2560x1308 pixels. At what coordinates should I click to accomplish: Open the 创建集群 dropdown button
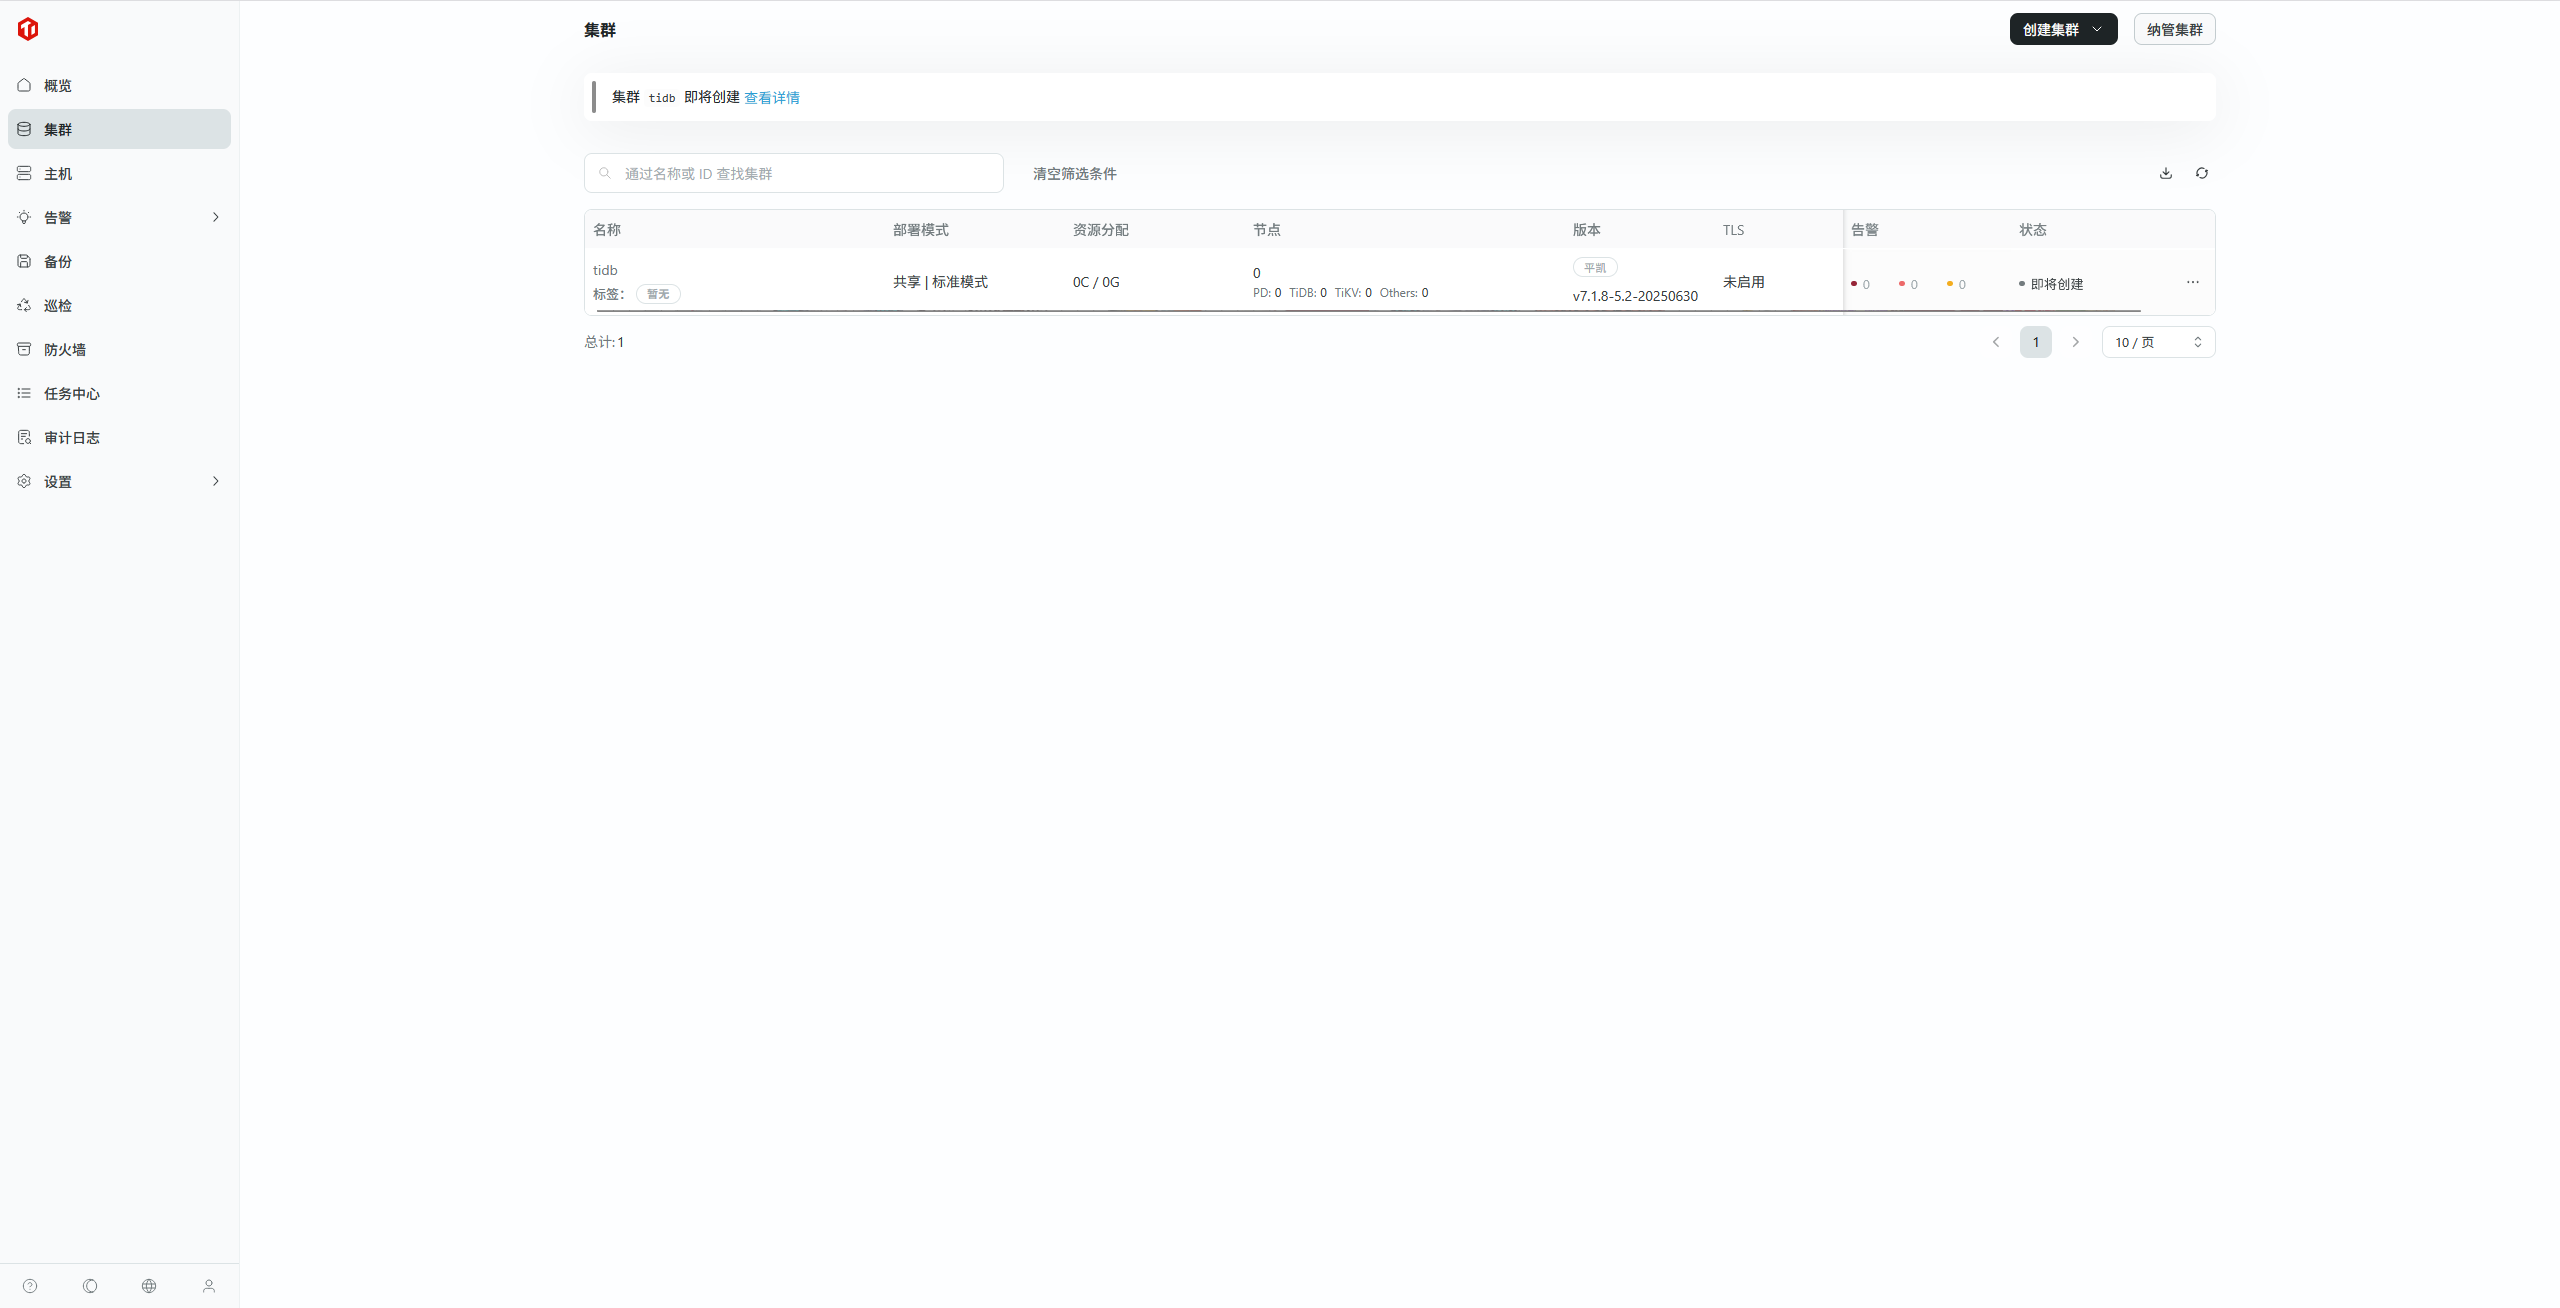pyautogui.click(x=2062, y=29)
